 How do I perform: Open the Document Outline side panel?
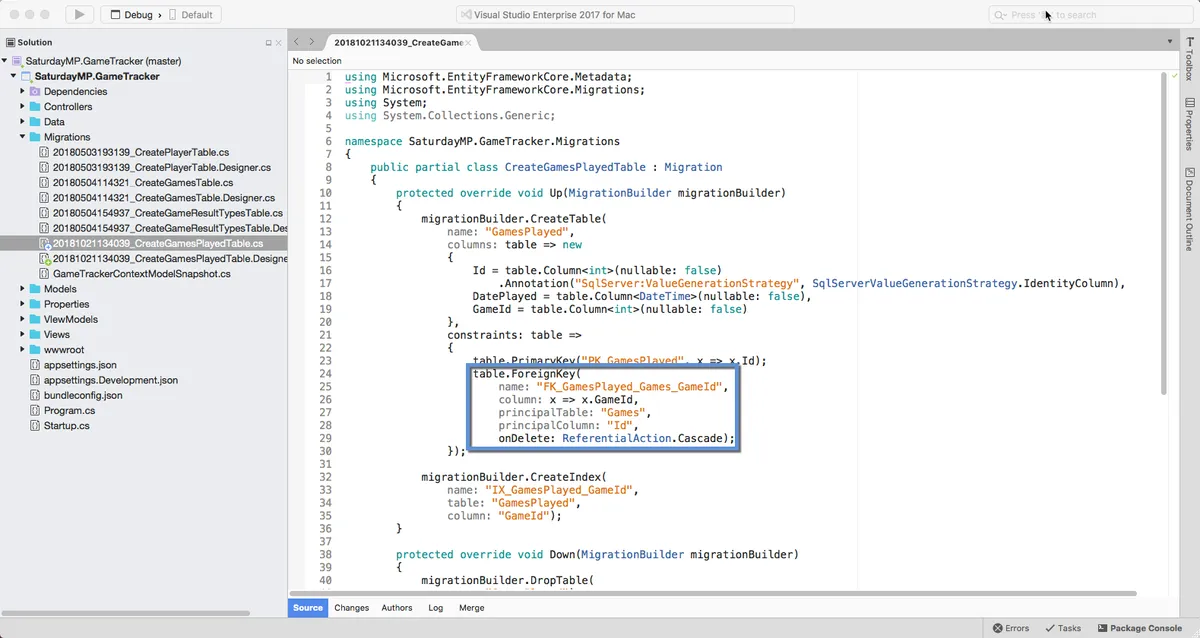click(1189, 208)
